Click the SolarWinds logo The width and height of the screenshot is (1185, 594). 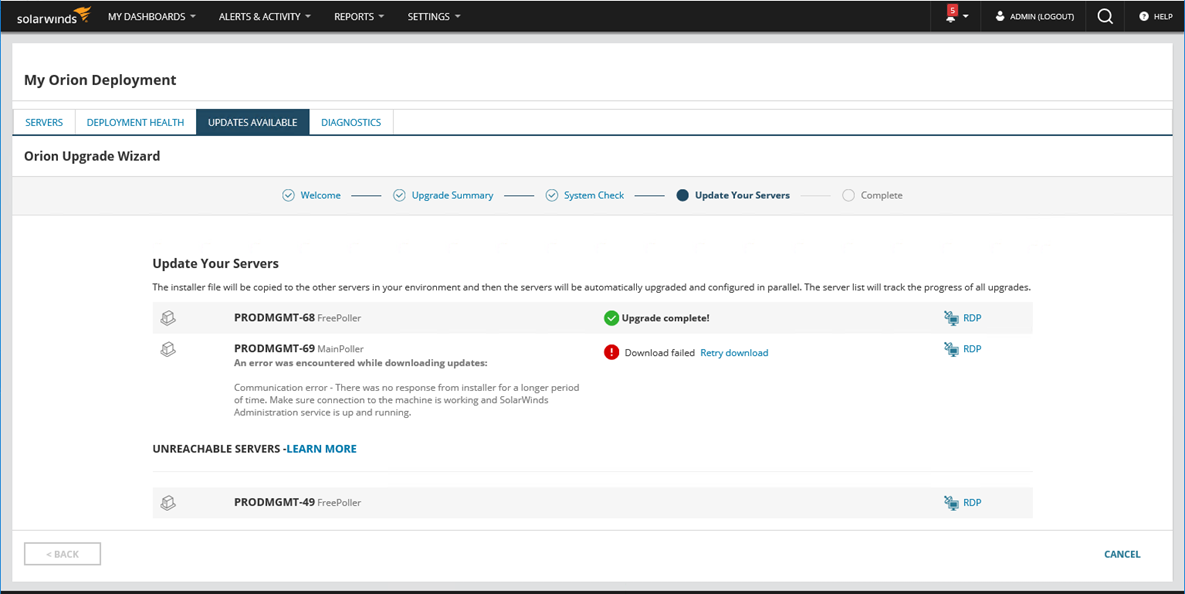point(54,16)
